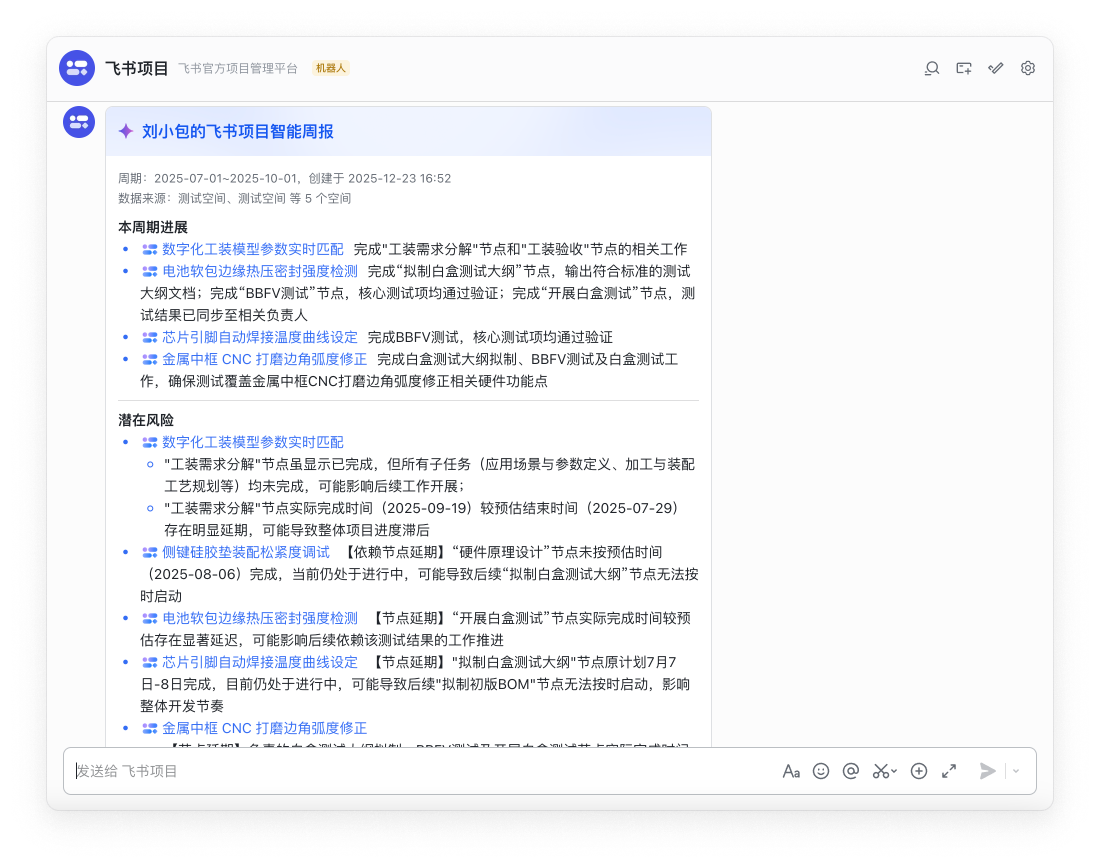Click the 机器人 tag in header

(x=331, y=68)
